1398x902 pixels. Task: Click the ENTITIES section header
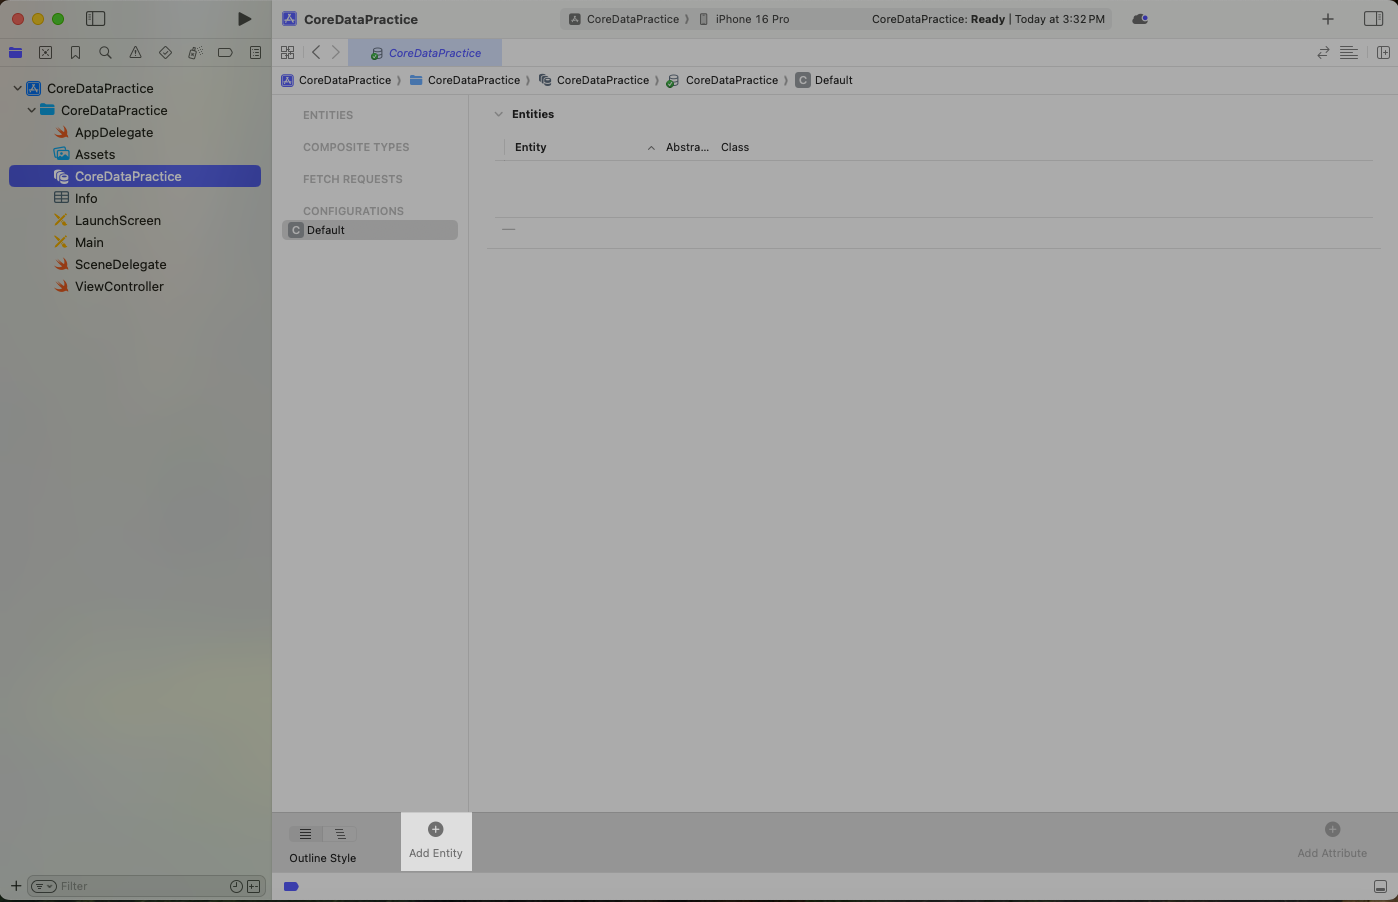328,115
